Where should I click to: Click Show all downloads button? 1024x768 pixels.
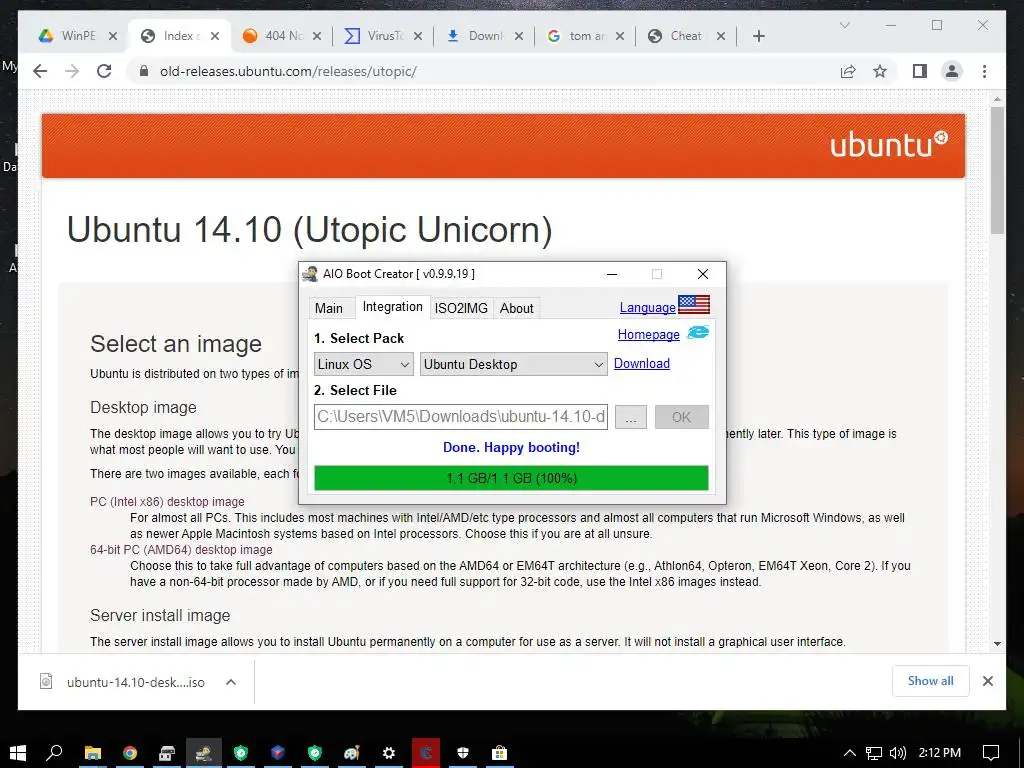931,681
